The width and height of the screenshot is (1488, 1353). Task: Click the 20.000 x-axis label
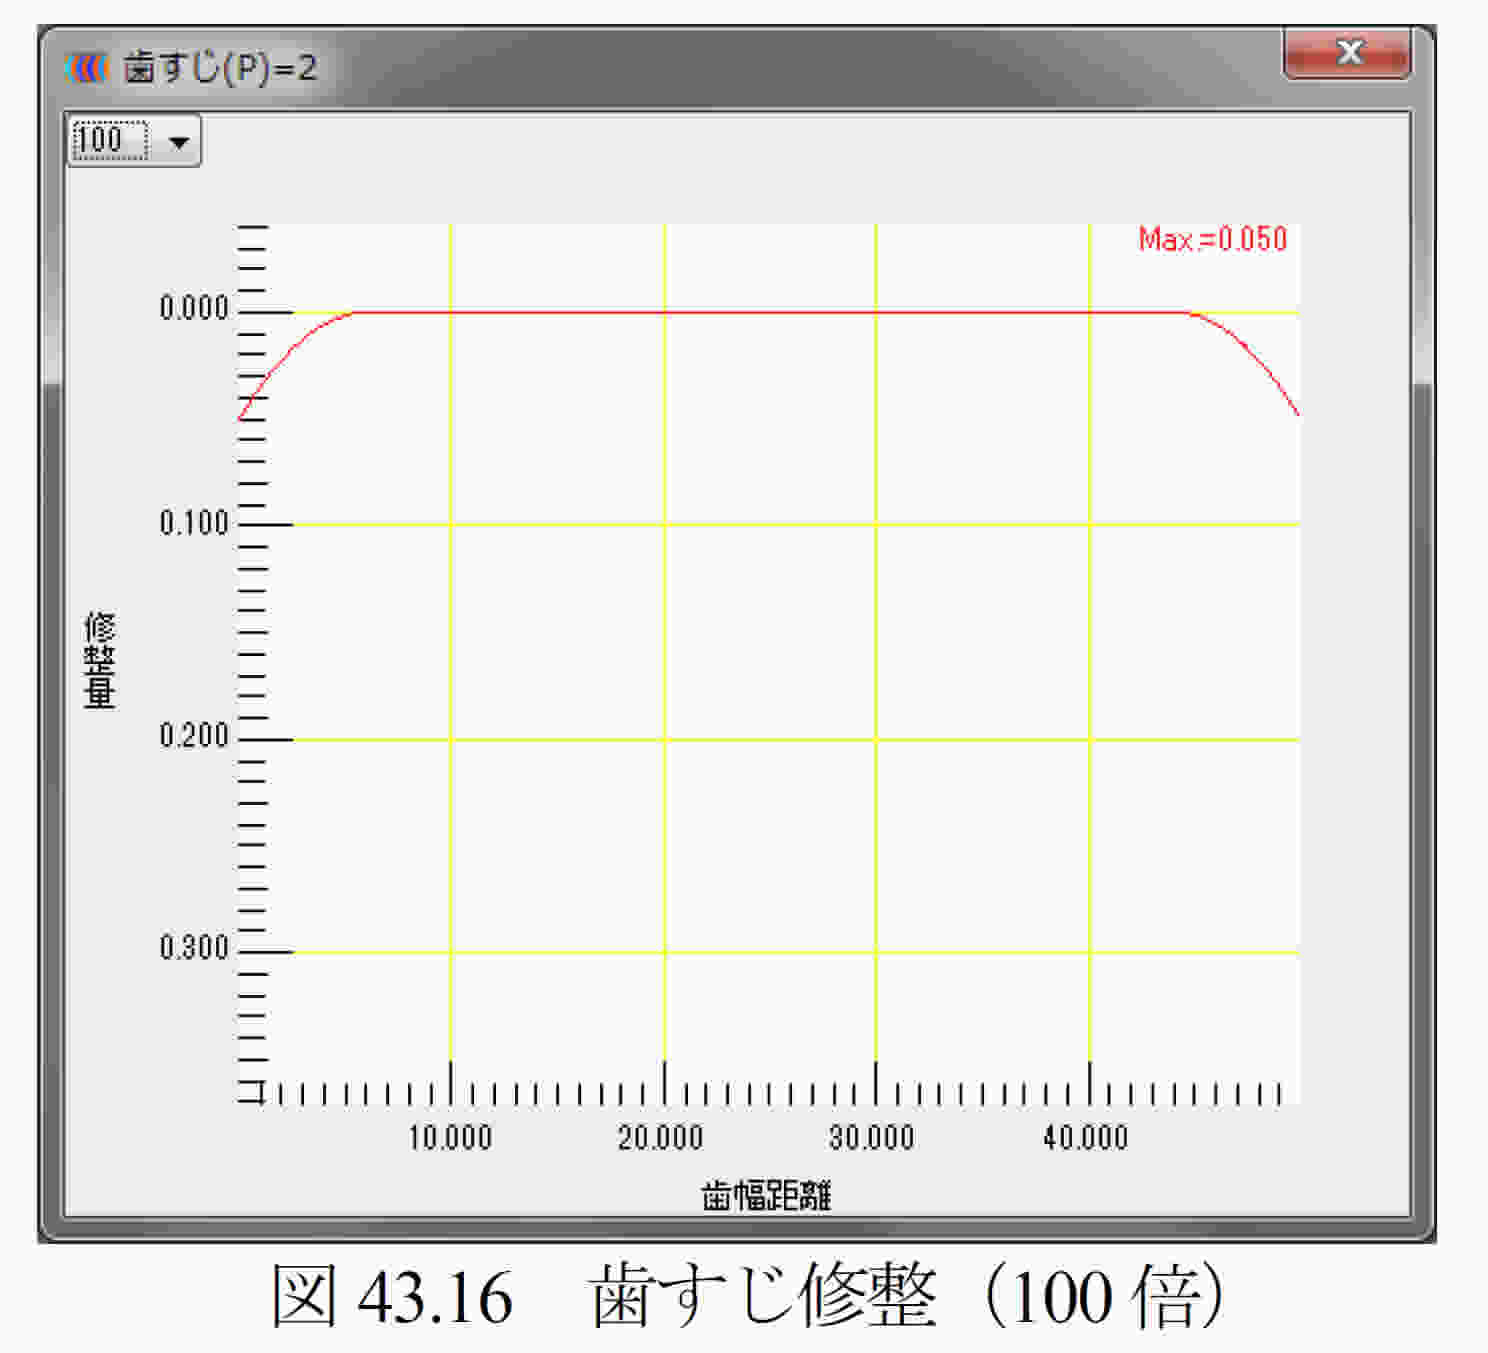[x=660, y=1138]
